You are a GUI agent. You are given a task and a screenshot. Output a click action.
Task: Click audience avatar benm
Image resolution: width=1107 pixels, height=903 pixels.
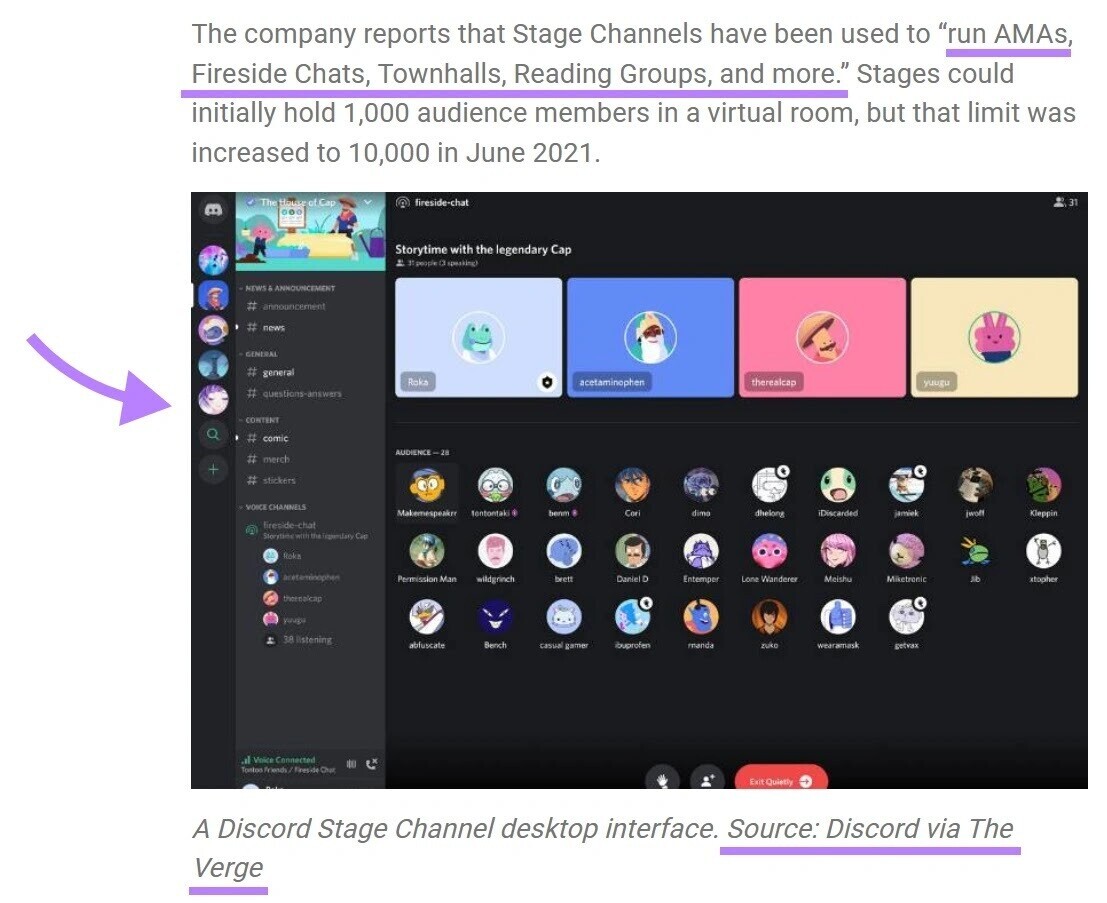[563, 485]
